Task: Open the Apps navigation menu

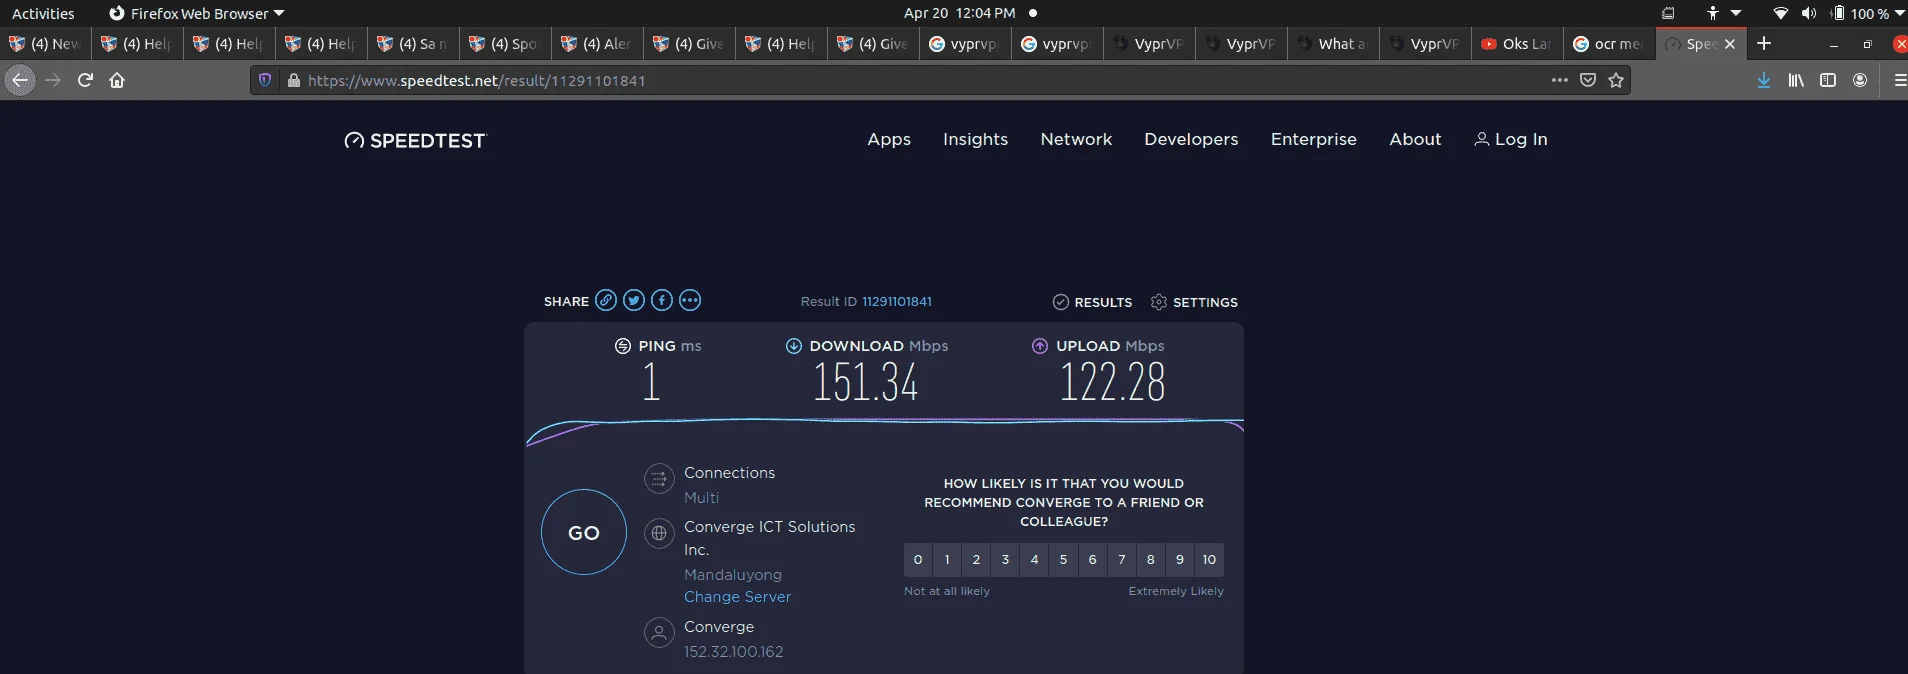Action: [x=889, y=139]
